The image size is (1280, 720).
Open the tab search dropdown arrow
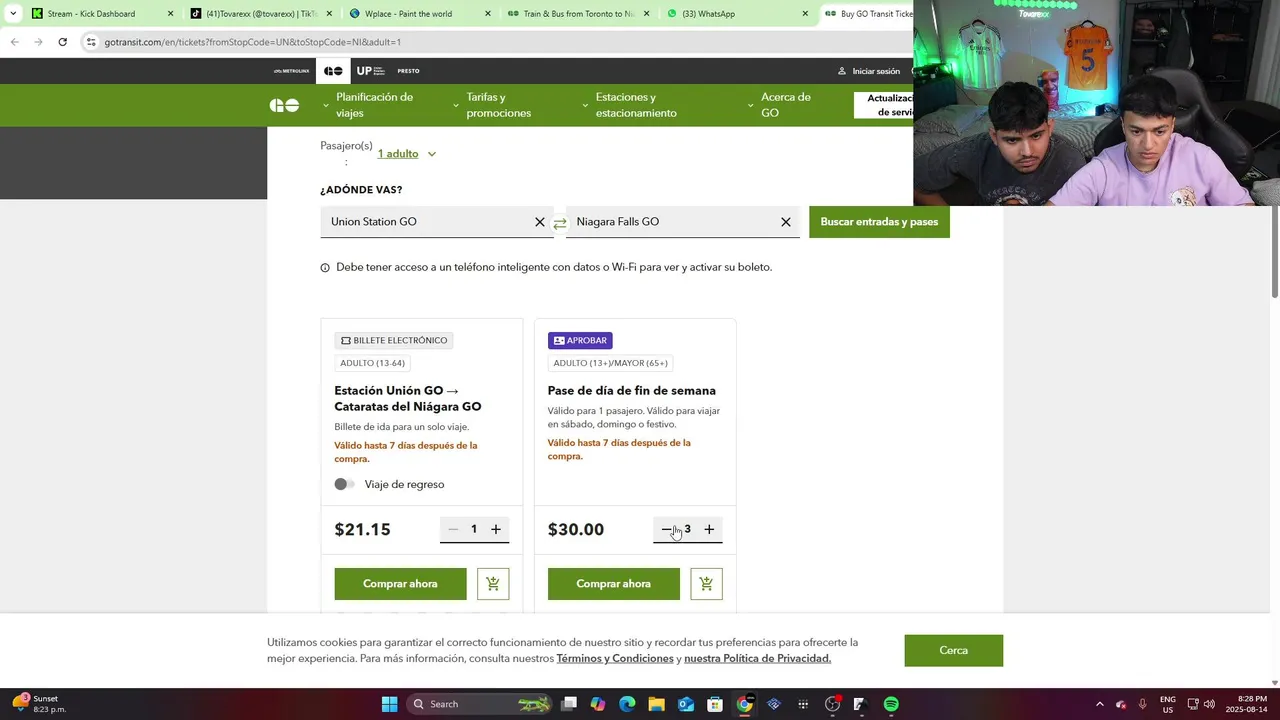point(13,14)
